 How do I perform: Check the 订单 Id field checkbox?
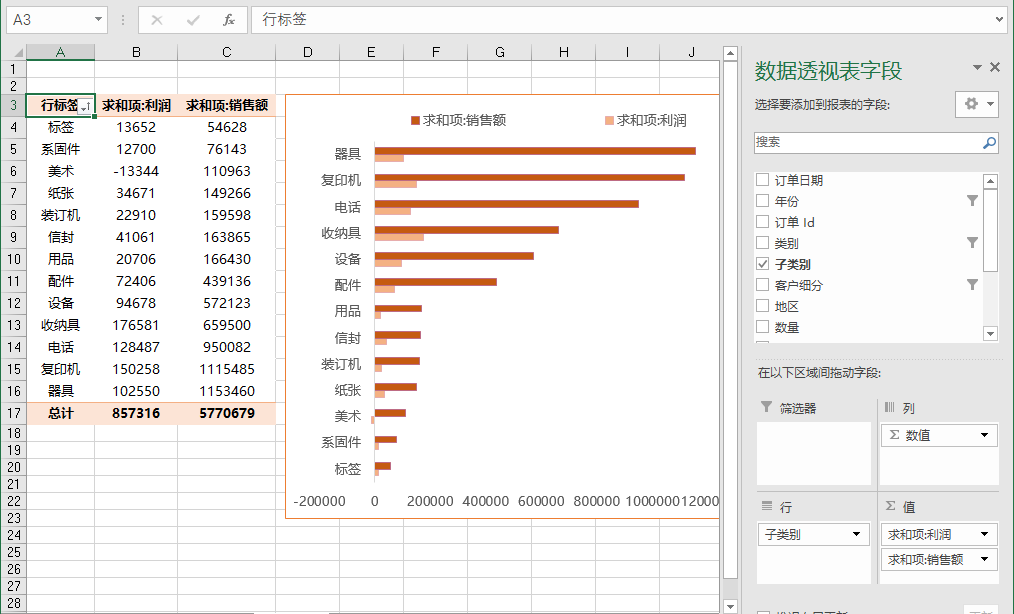[x=763, y=222]
